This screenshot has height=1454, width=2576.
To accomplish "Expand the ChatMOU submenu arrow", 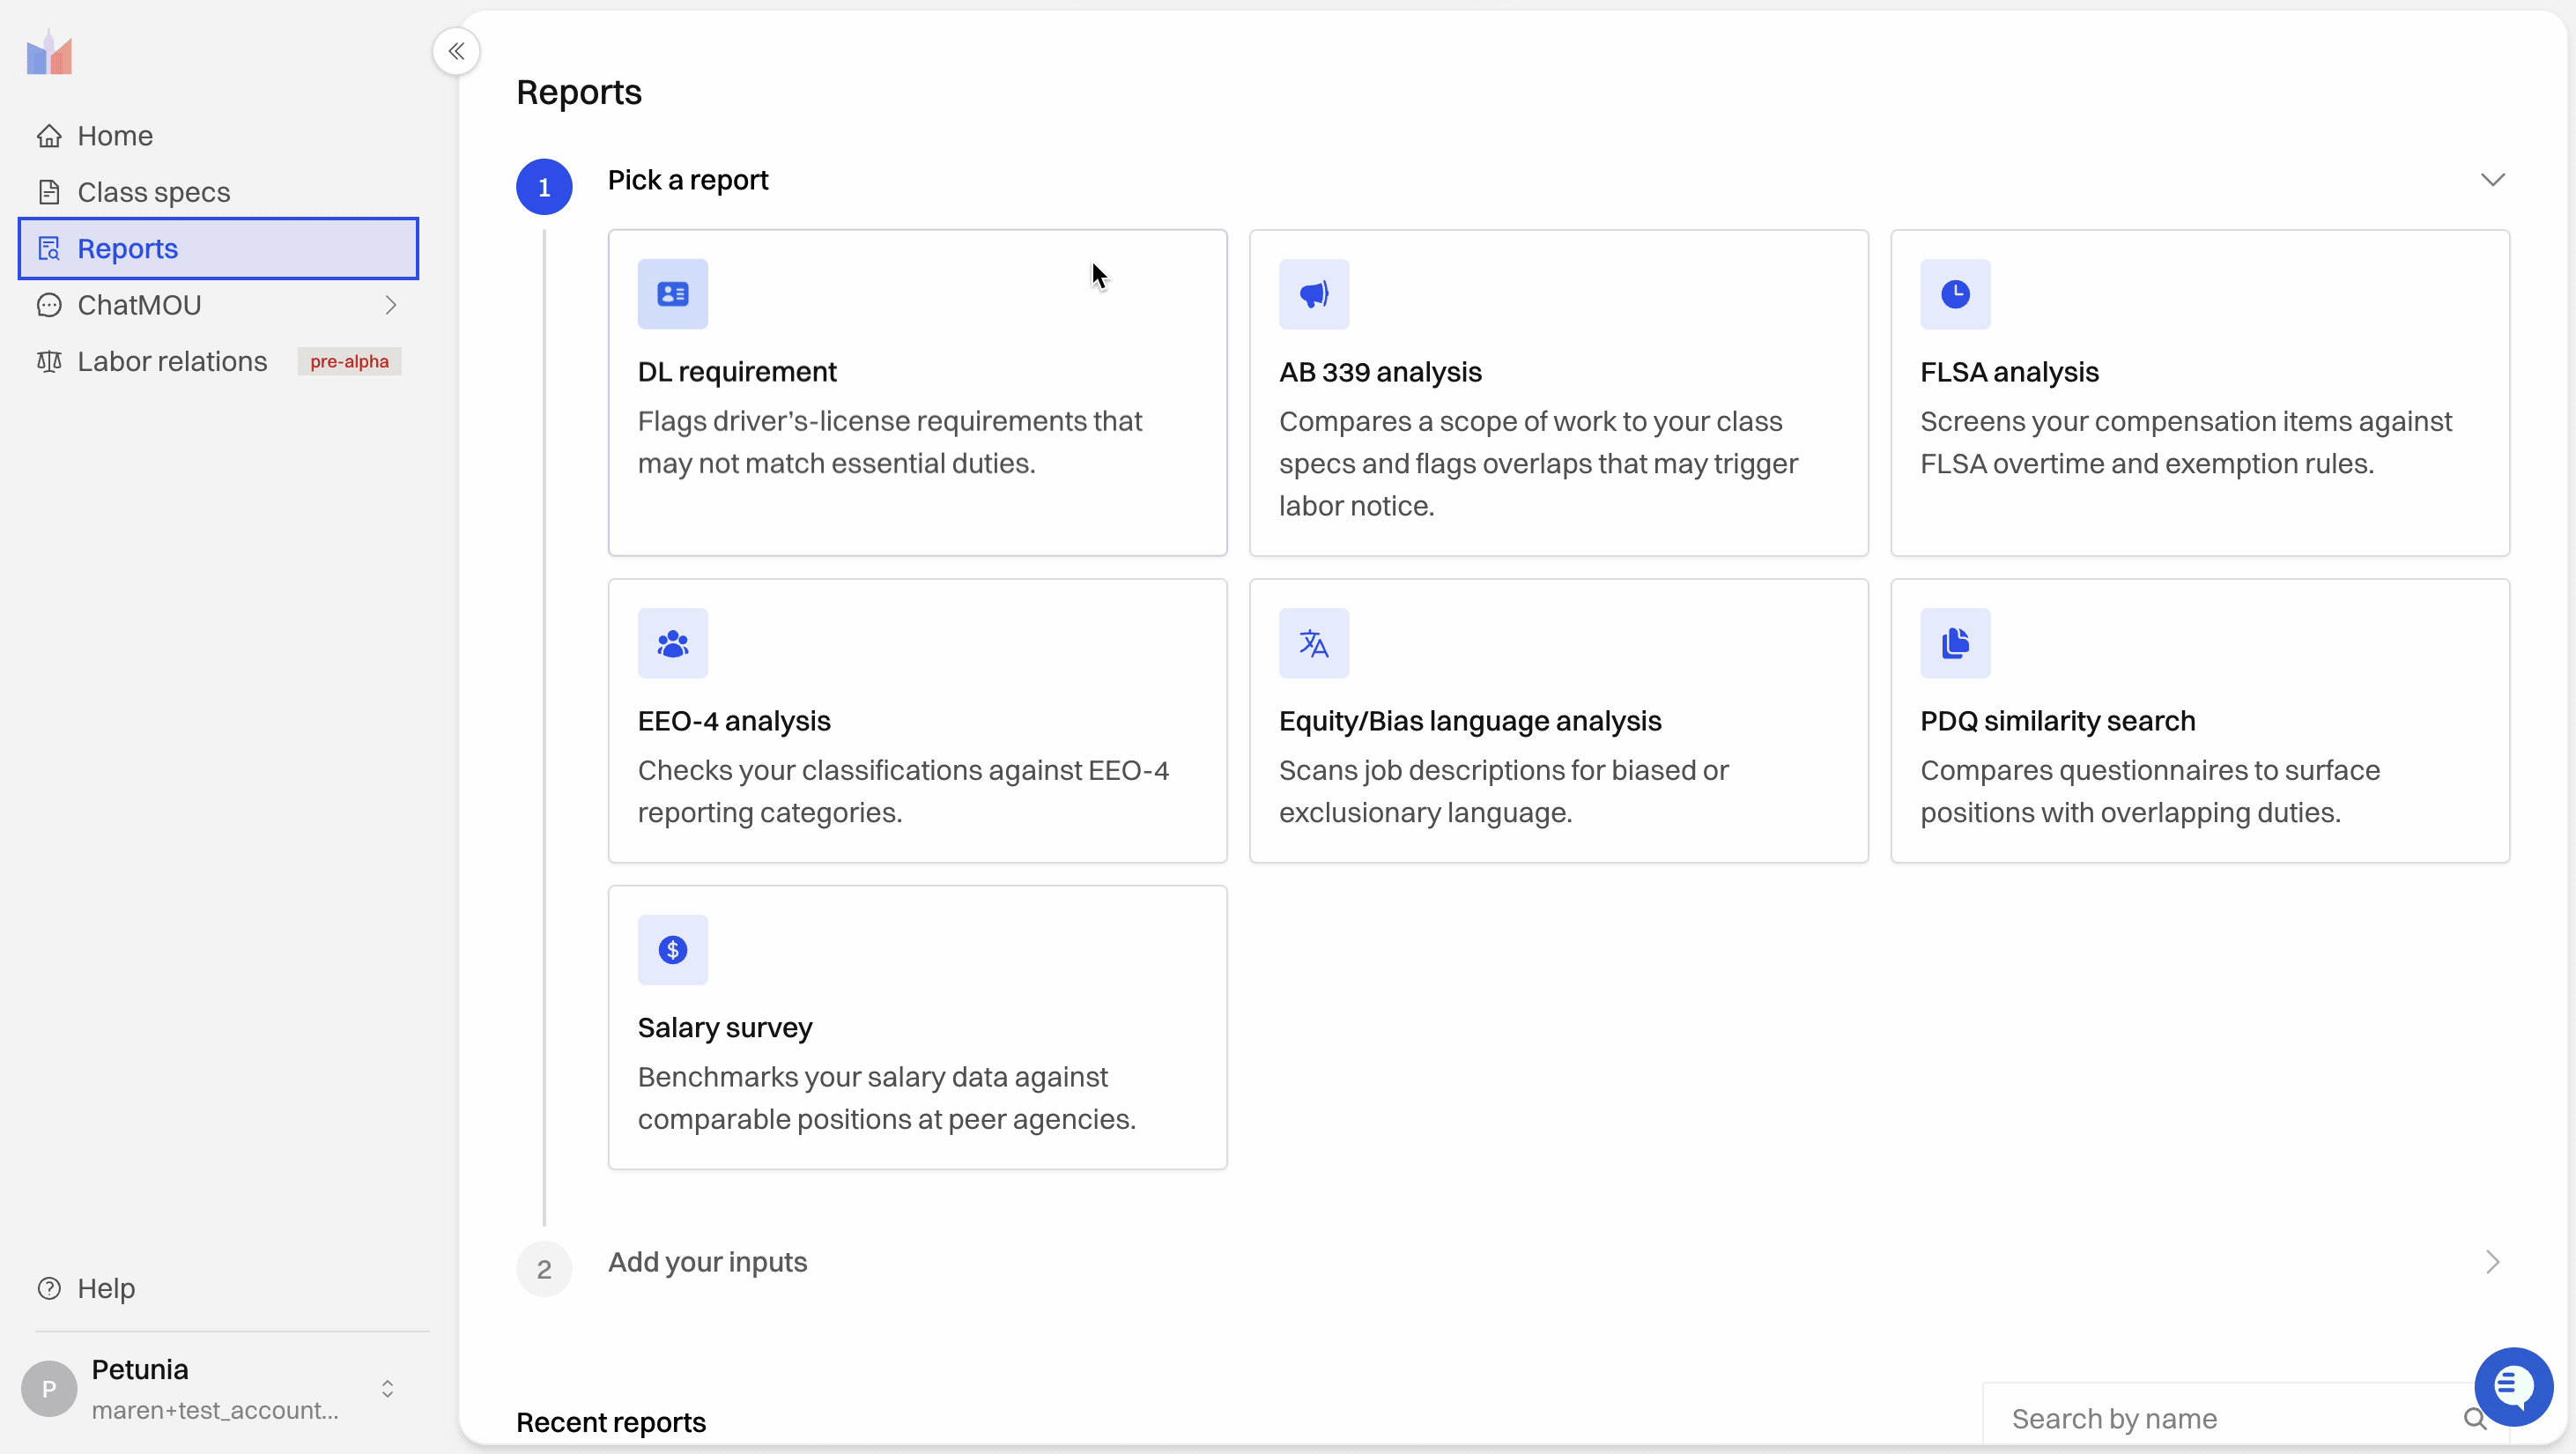I will [x=391, y=305].
